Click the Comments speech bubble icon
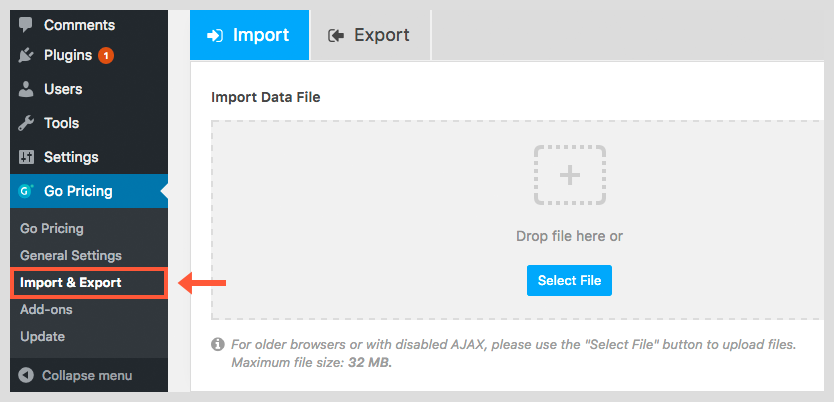 pyautogui.click(x=26, y=25)
